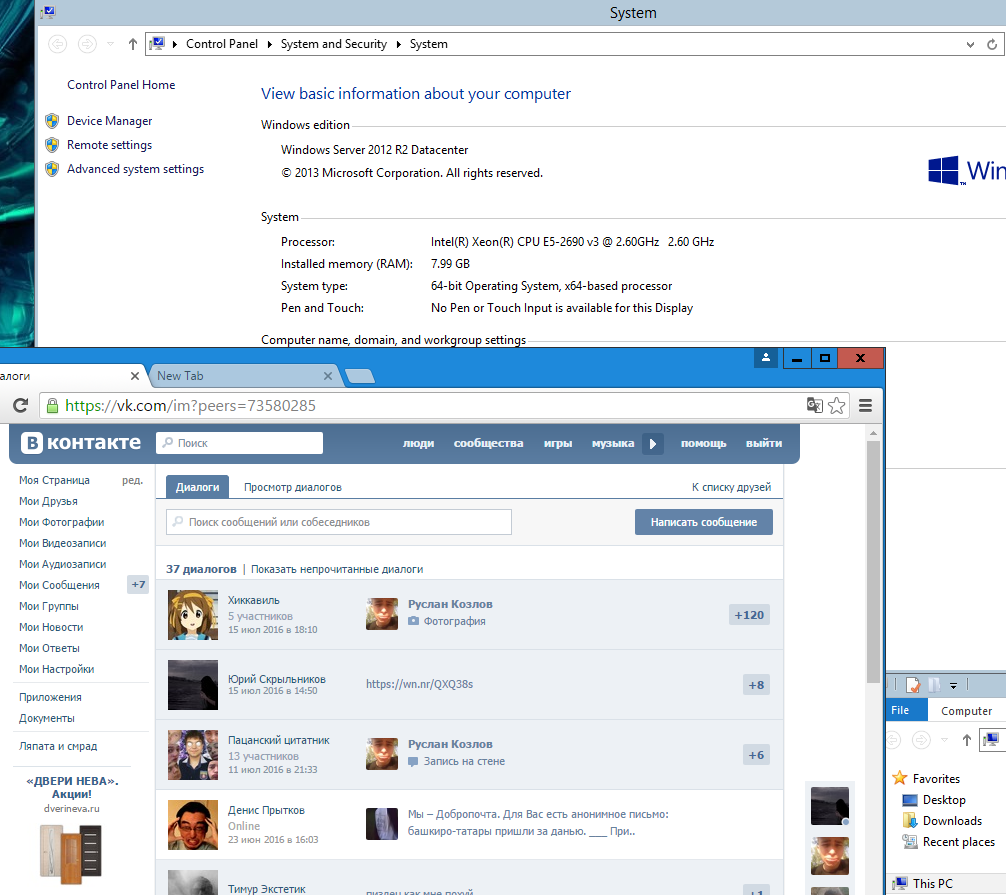This screenshot has width=1006, height=895.
Task: Open помощь in VK header
Action: click(703, 443)
